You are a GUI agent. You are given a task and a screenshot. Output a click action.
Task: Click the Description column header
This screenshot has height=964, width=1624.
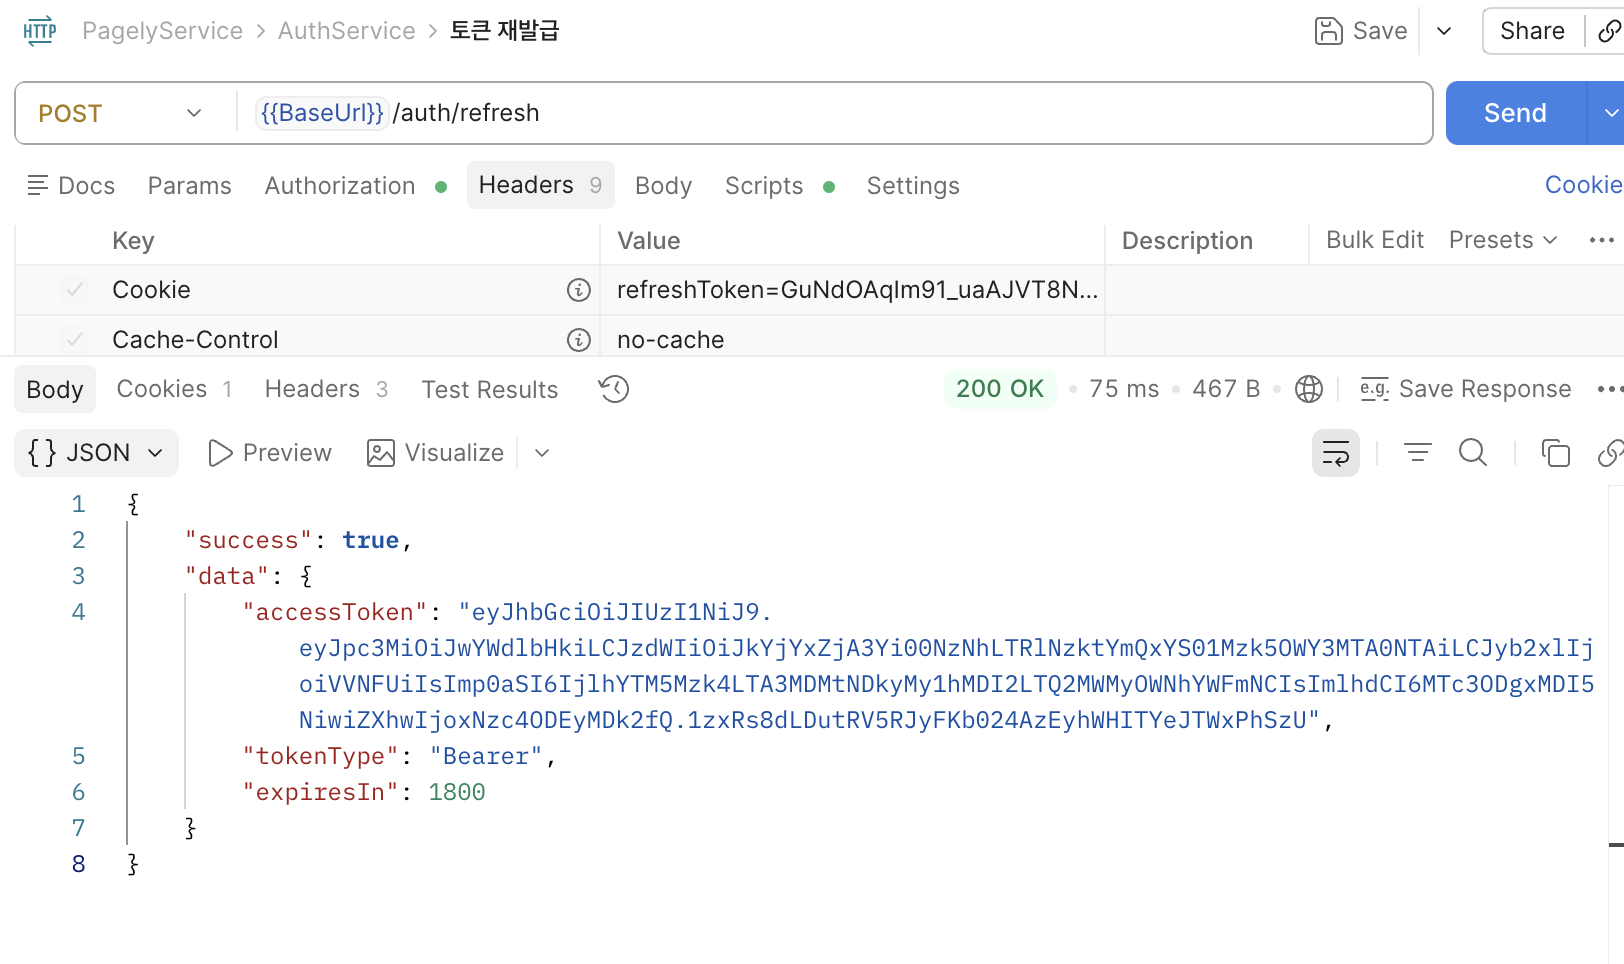(1187, 241)
